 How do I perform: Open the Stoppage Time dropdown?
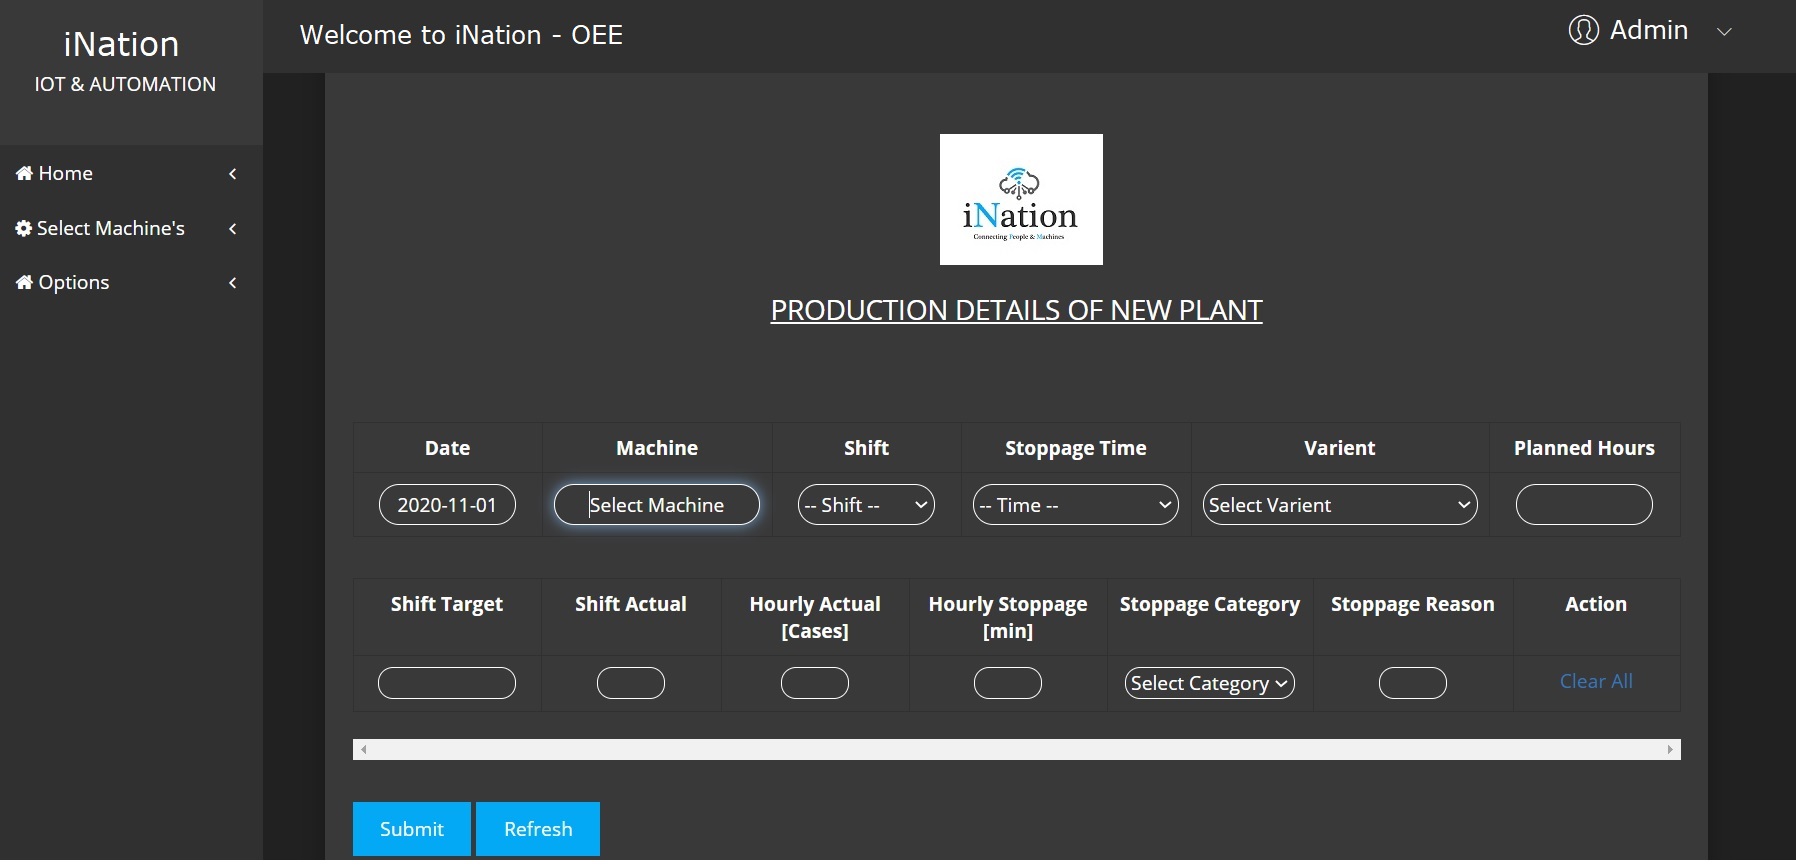click(x=1075, y=505)
